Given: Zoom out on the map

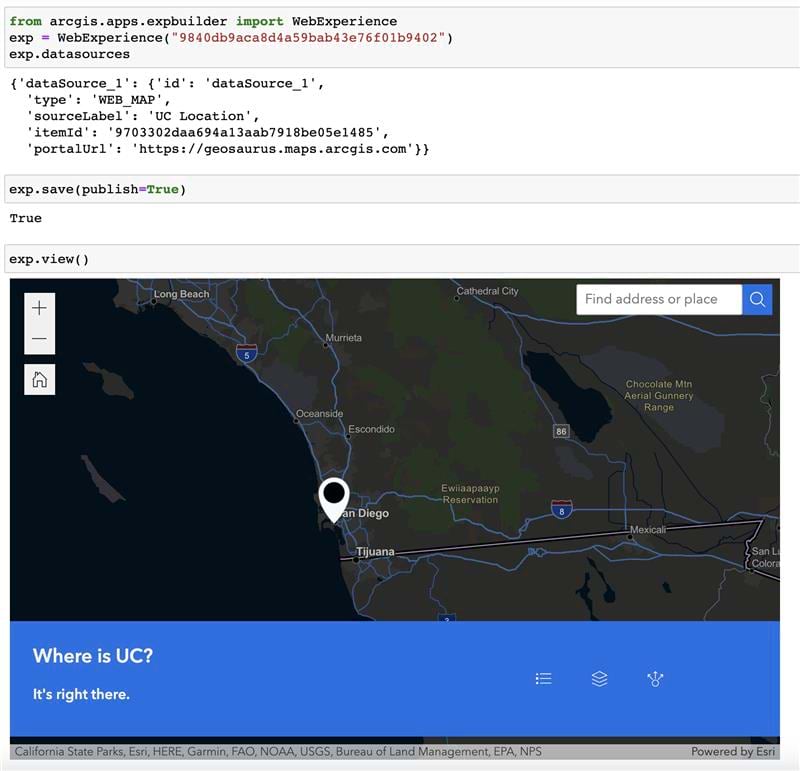Looking at the screenshot, I should coord(39,339).
